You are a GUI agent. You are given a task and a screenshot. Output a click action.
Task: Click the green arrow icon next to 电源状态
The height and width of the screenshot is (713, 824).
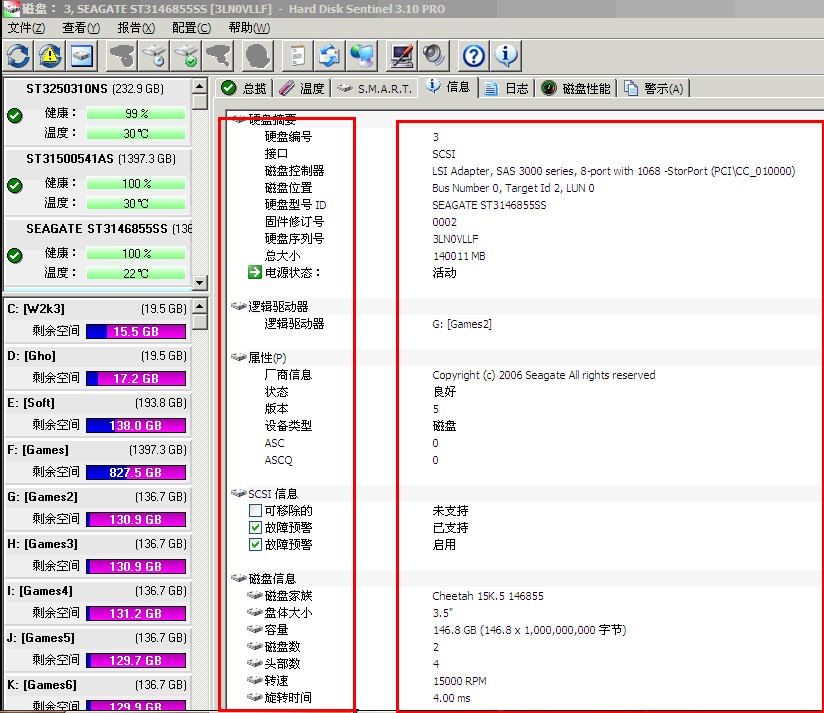tap(255, 272)
